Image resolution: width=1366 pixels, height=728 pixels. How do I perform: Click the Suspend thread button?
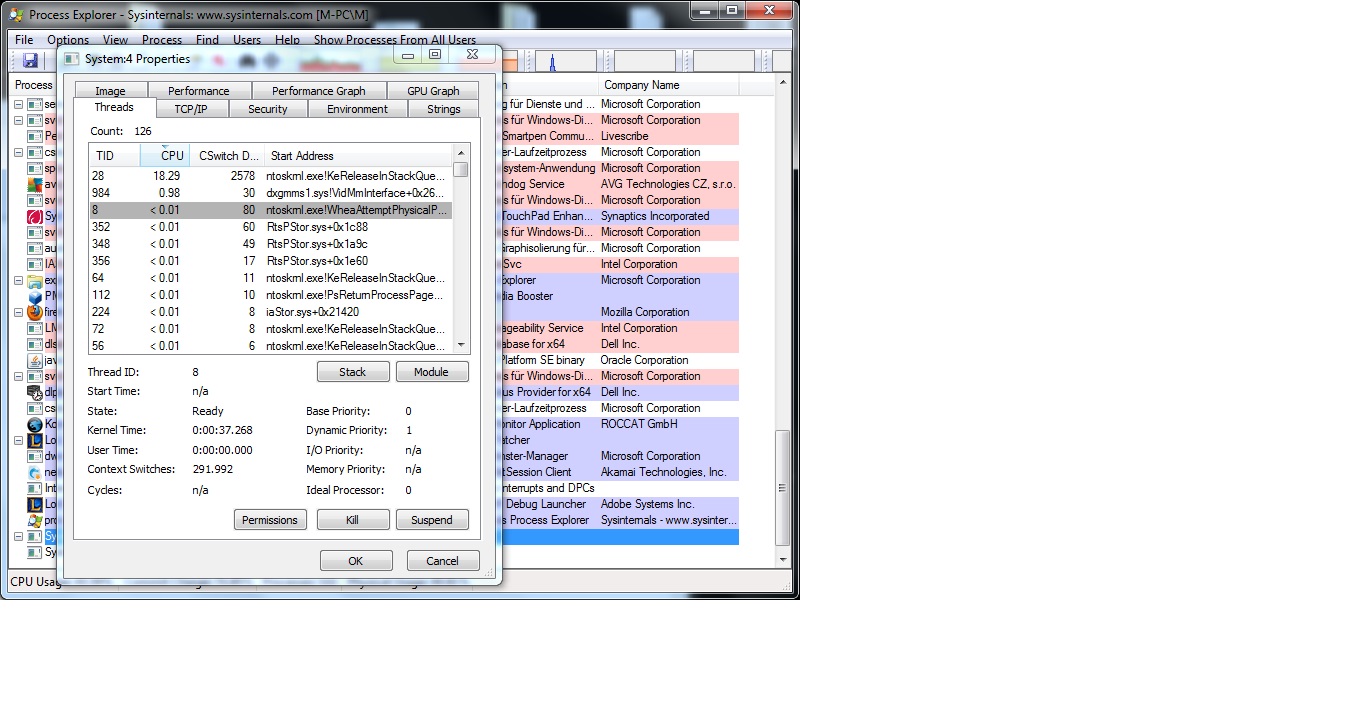coord(432,520)
